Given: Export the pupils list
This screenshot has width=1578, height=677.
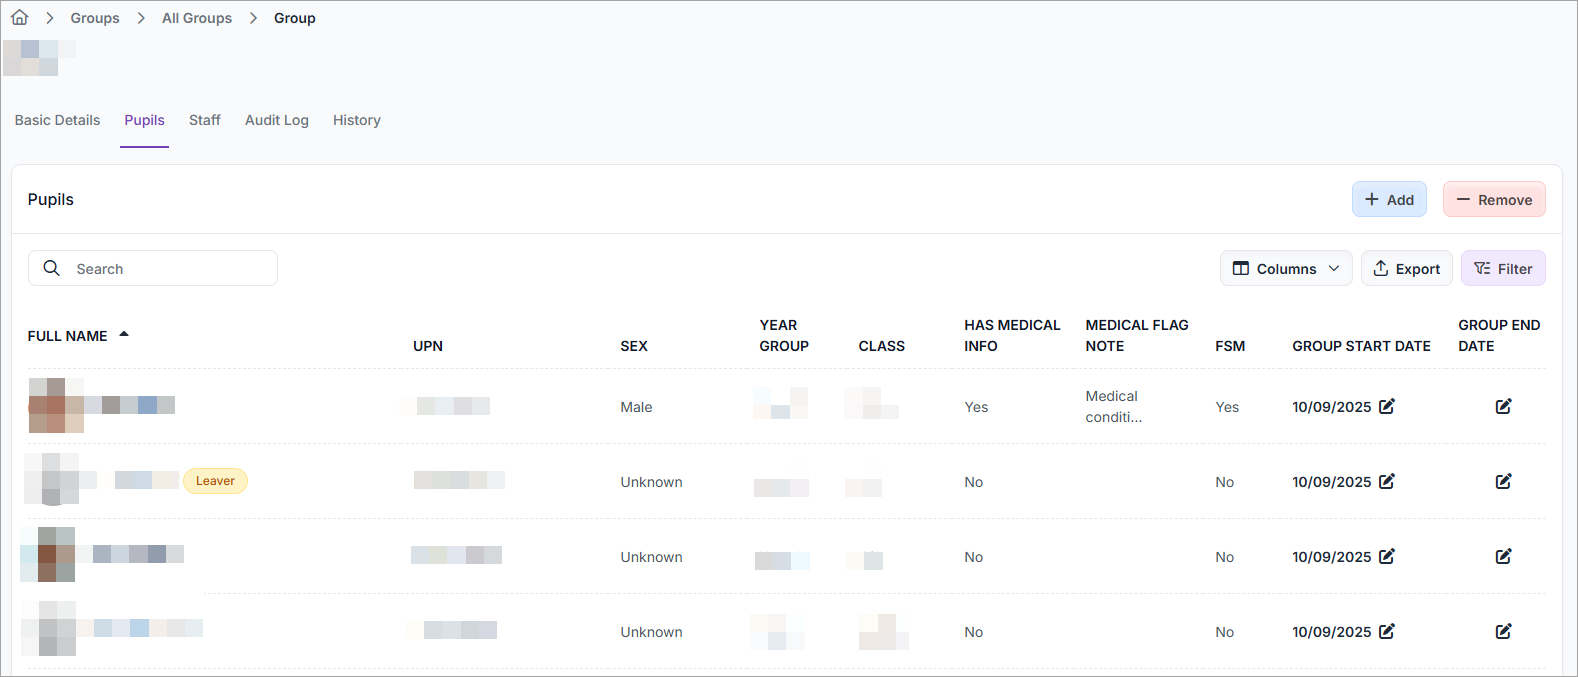Looking at the screenshot, I should click(x=1406, y=268).
